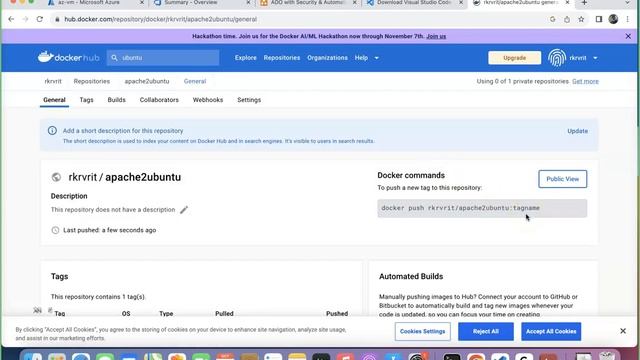Open the Chrome three-dot menu

[x=627, y=19]
